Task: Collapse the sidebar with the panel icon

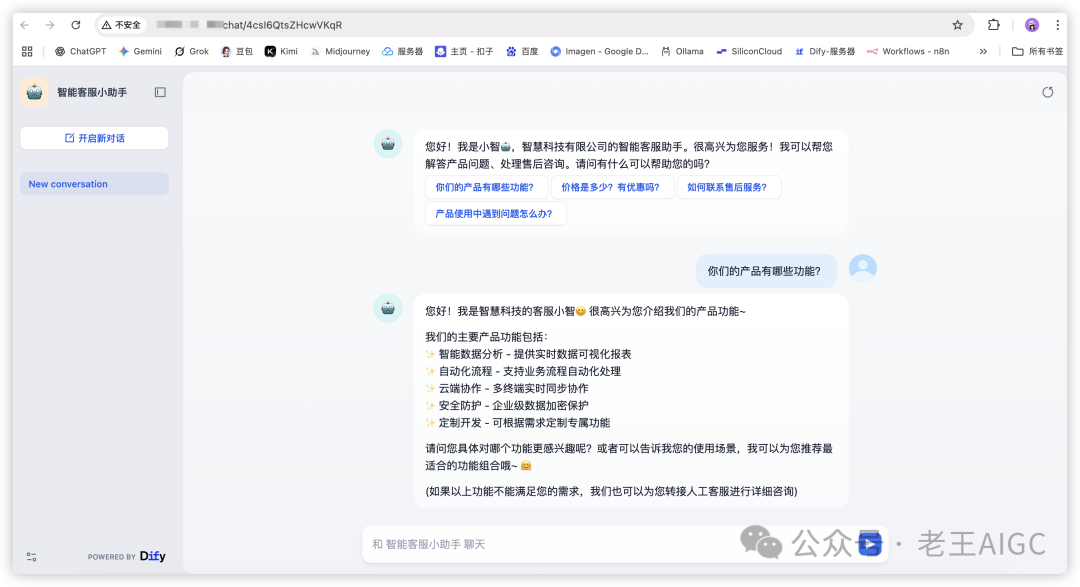Action: click(160, 92)
